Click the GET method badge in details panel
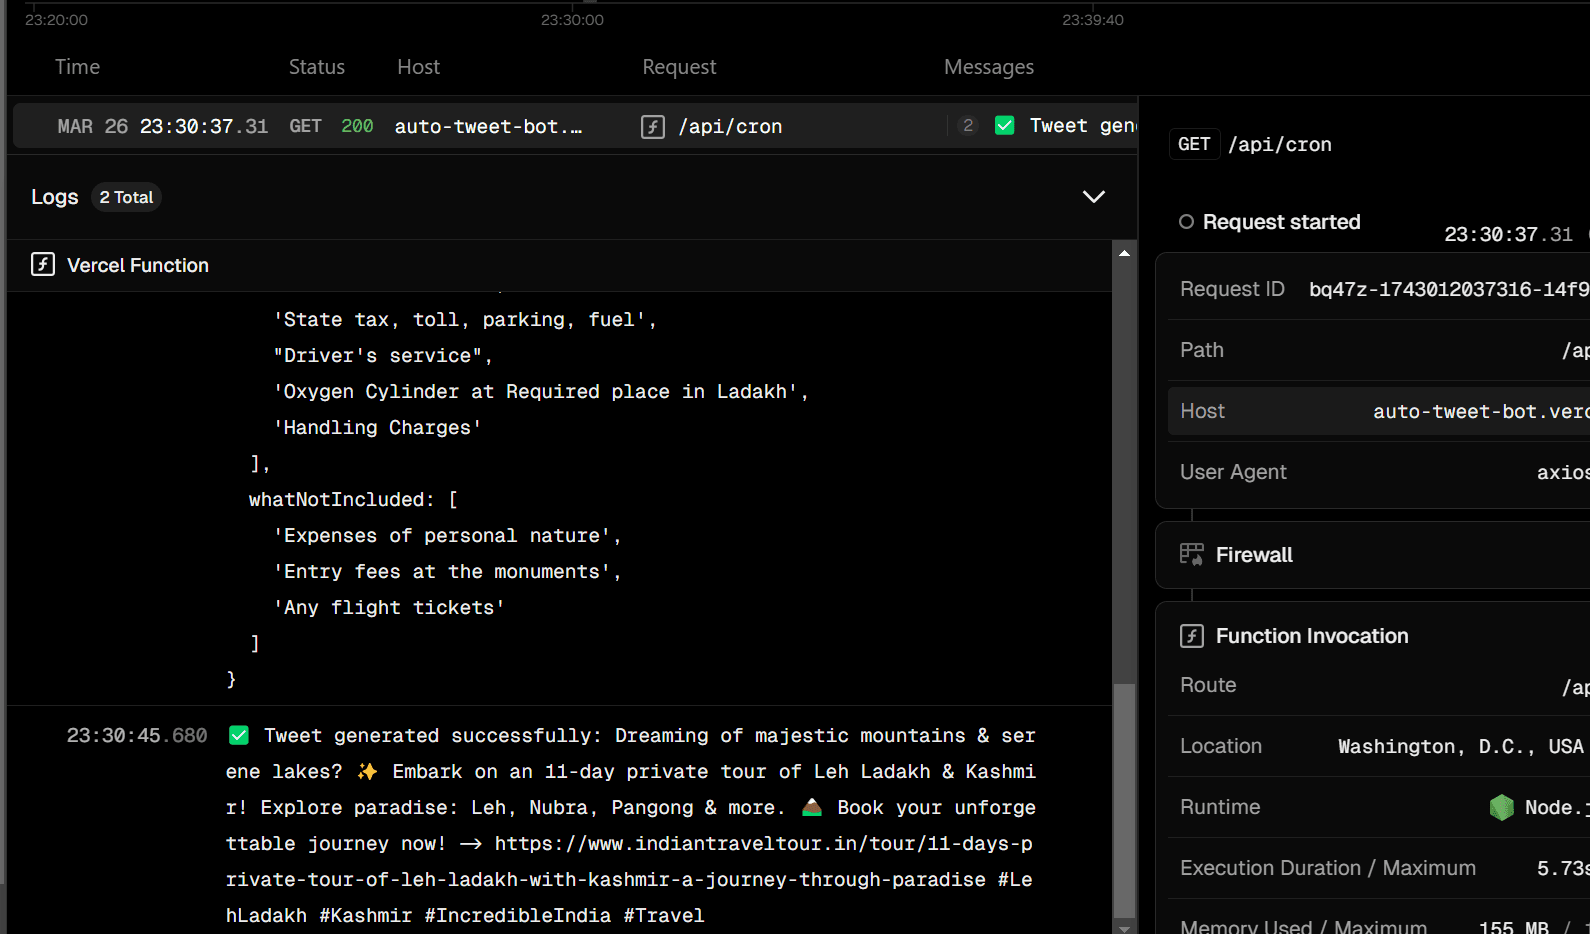1590x934 pixels. pyautogui.click(x=1194, y=144)
